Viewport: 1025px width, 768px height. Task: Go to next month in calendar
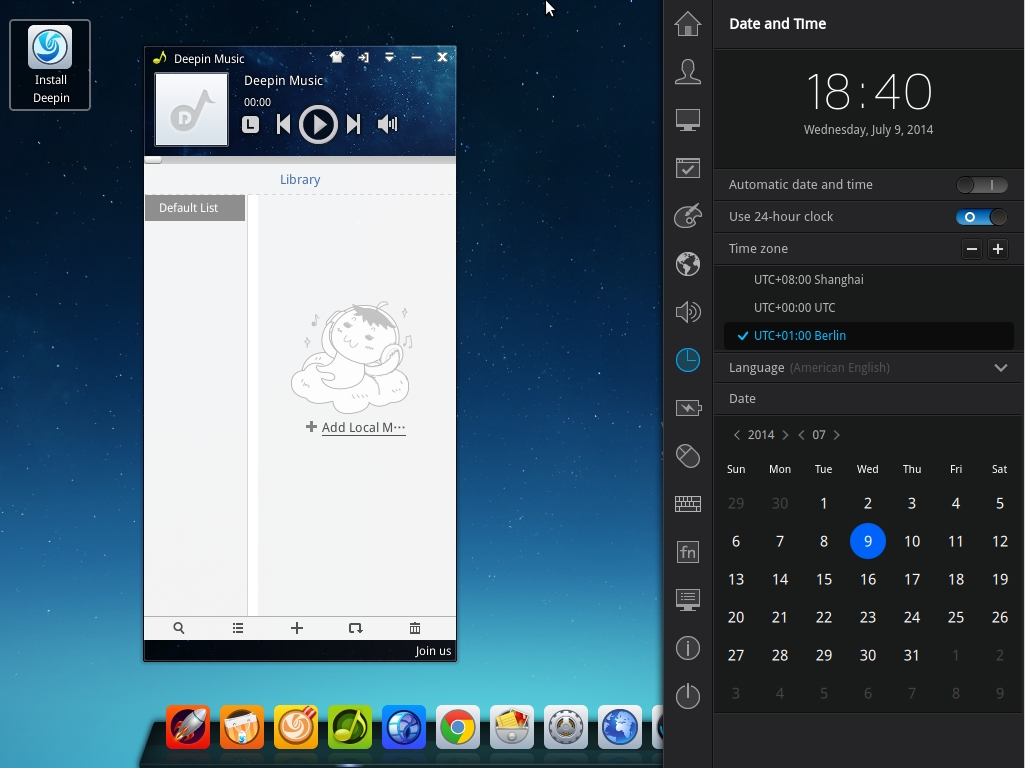click(x=837, y=435)
